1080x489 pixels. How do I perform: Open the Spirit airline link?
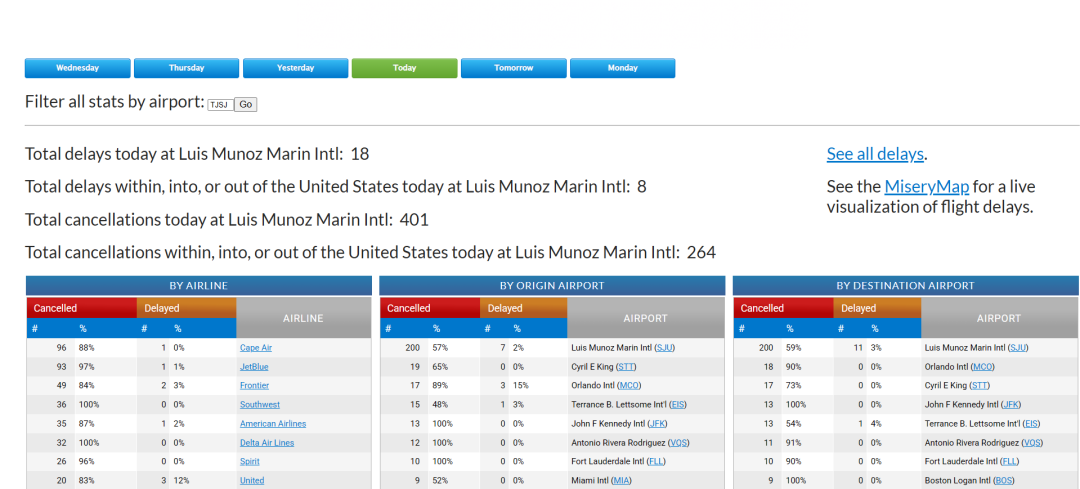[250, 462]
